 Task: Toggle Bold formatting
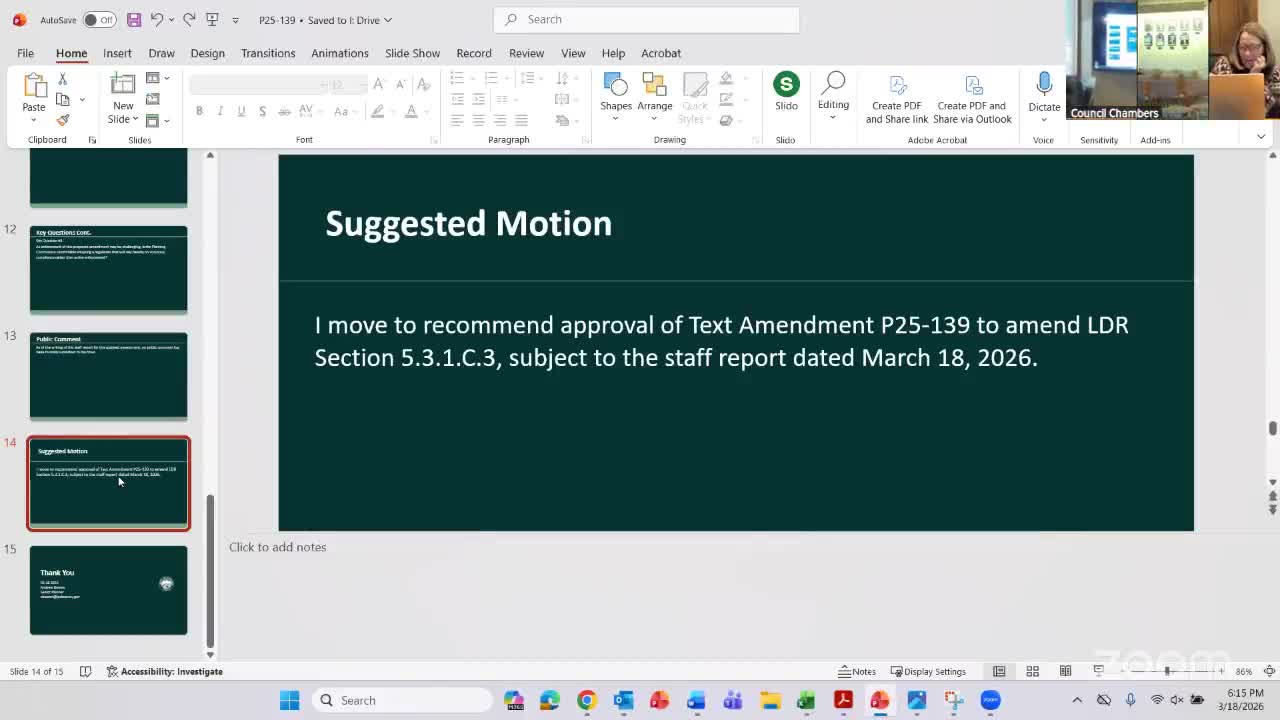pyautogui.click(x=199, y=111)
